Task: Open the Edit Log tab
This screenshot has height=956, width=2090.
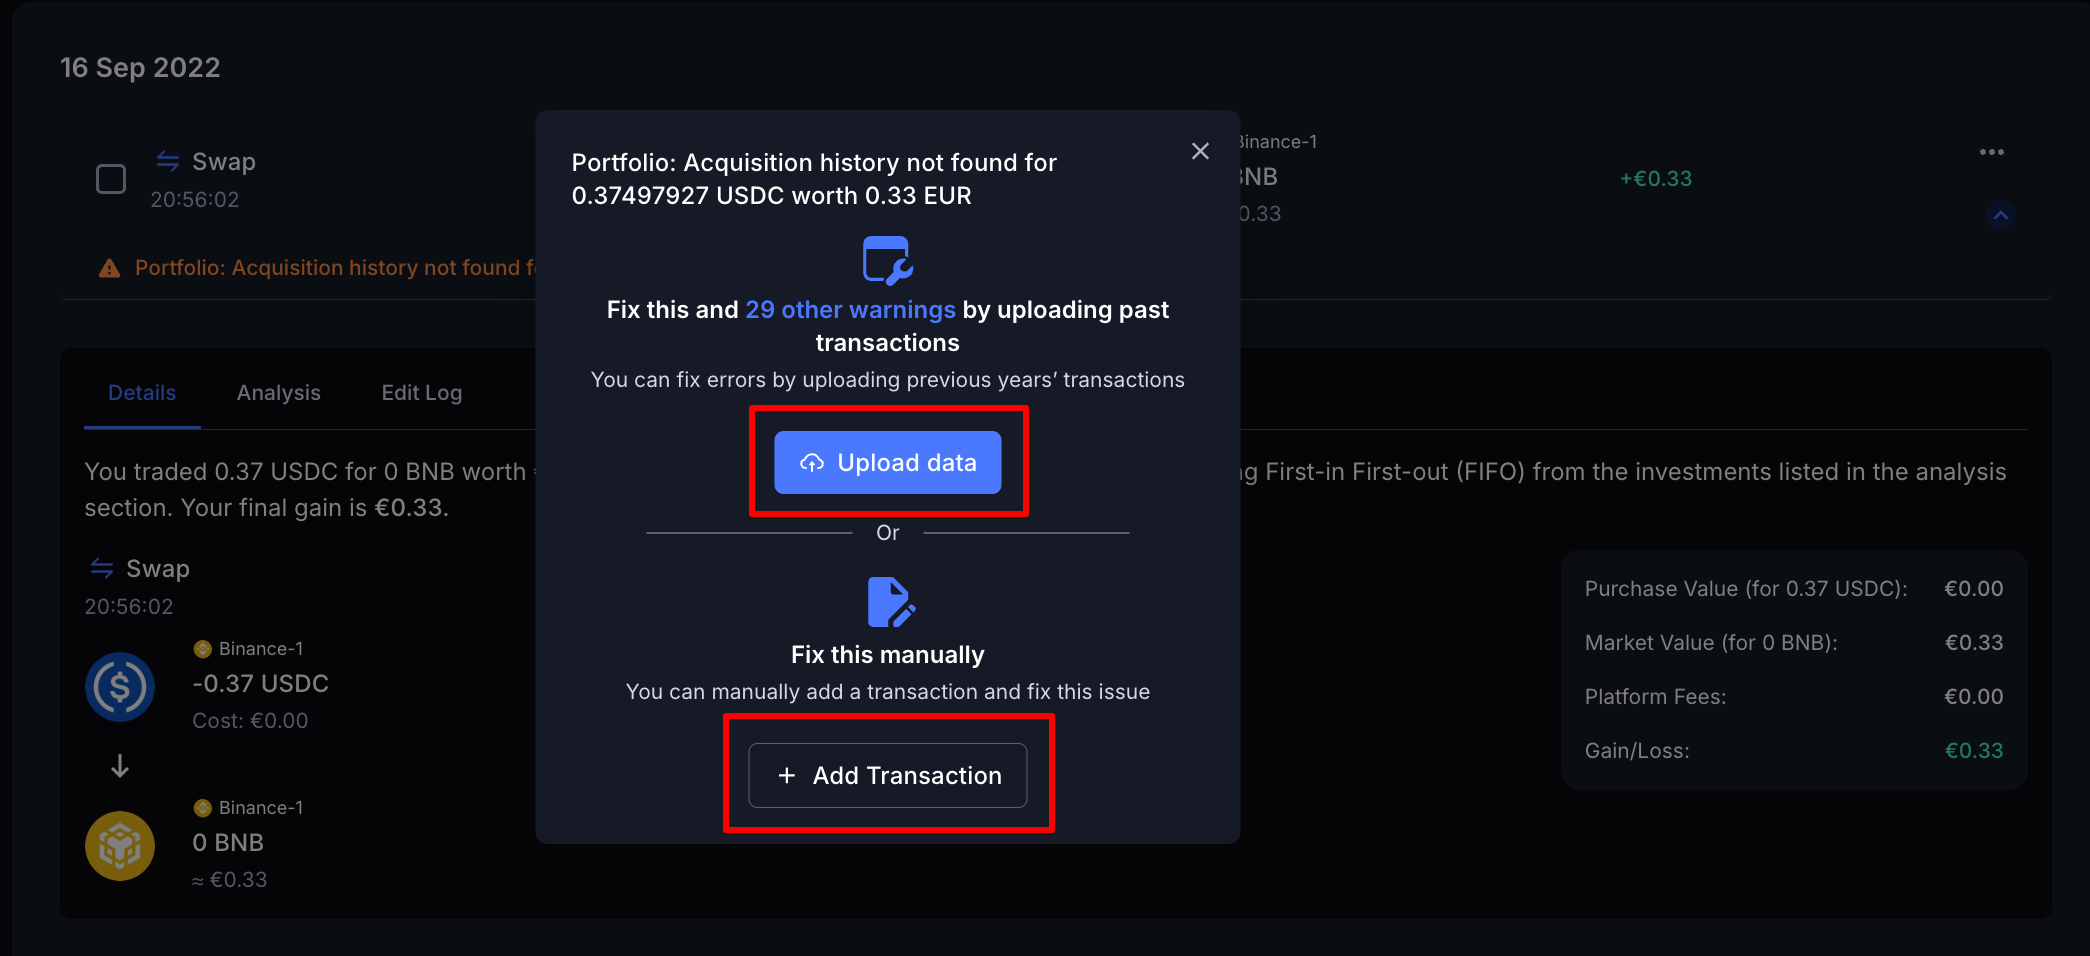Action: coord(421,392)
